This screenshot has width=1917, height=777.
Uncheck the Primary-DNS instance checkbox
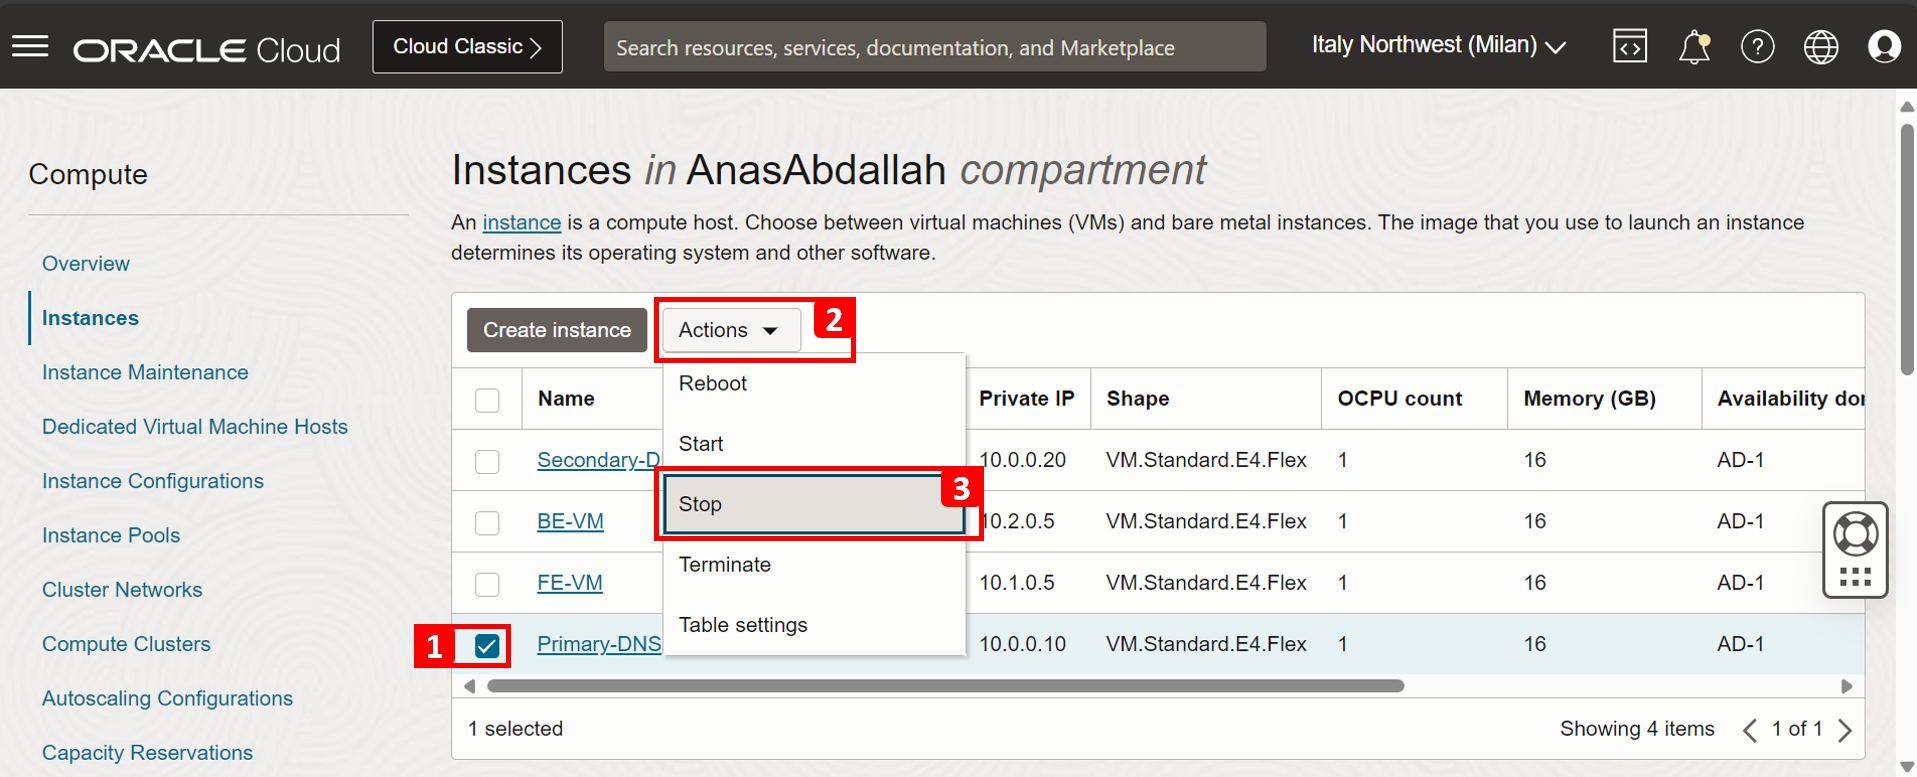[487, 646]
